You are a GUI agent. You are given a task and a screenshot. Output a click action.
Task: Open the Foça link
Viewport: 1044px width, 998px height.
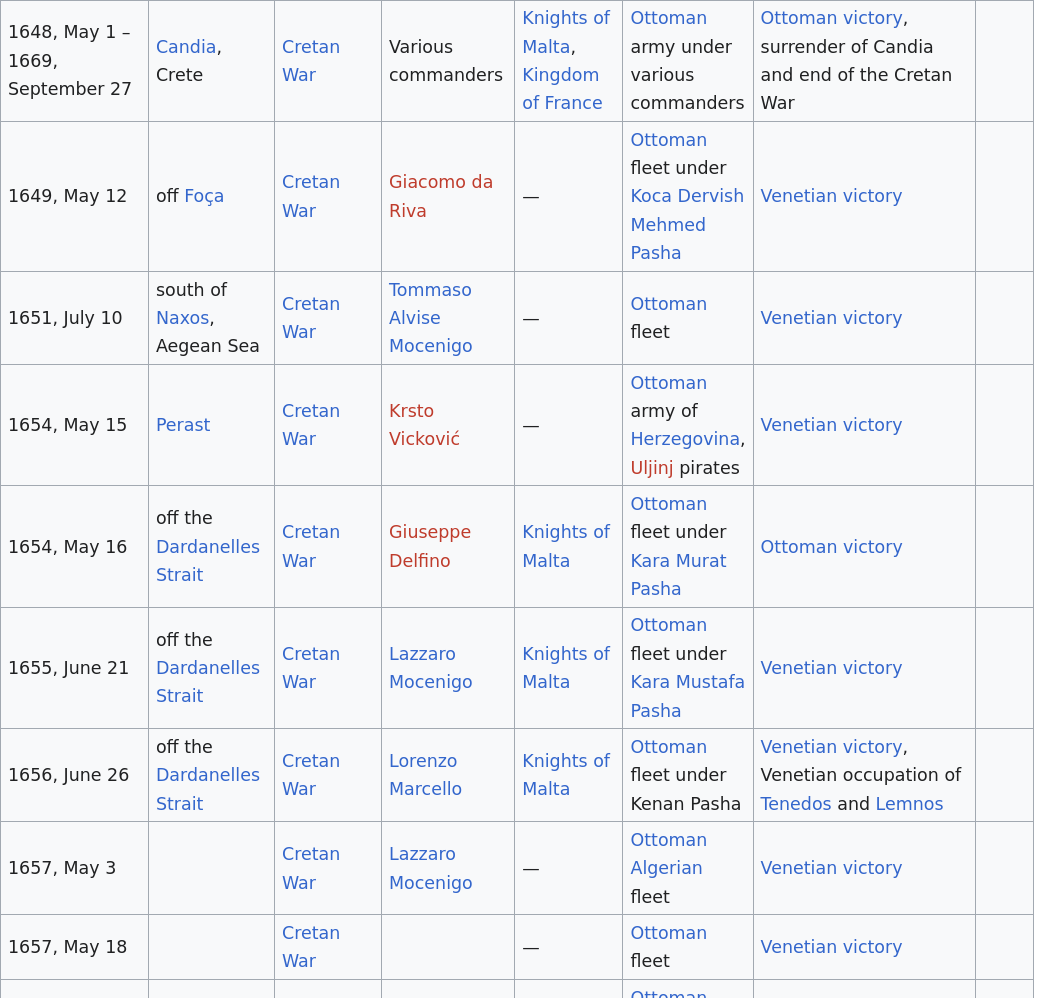point(204,196)
